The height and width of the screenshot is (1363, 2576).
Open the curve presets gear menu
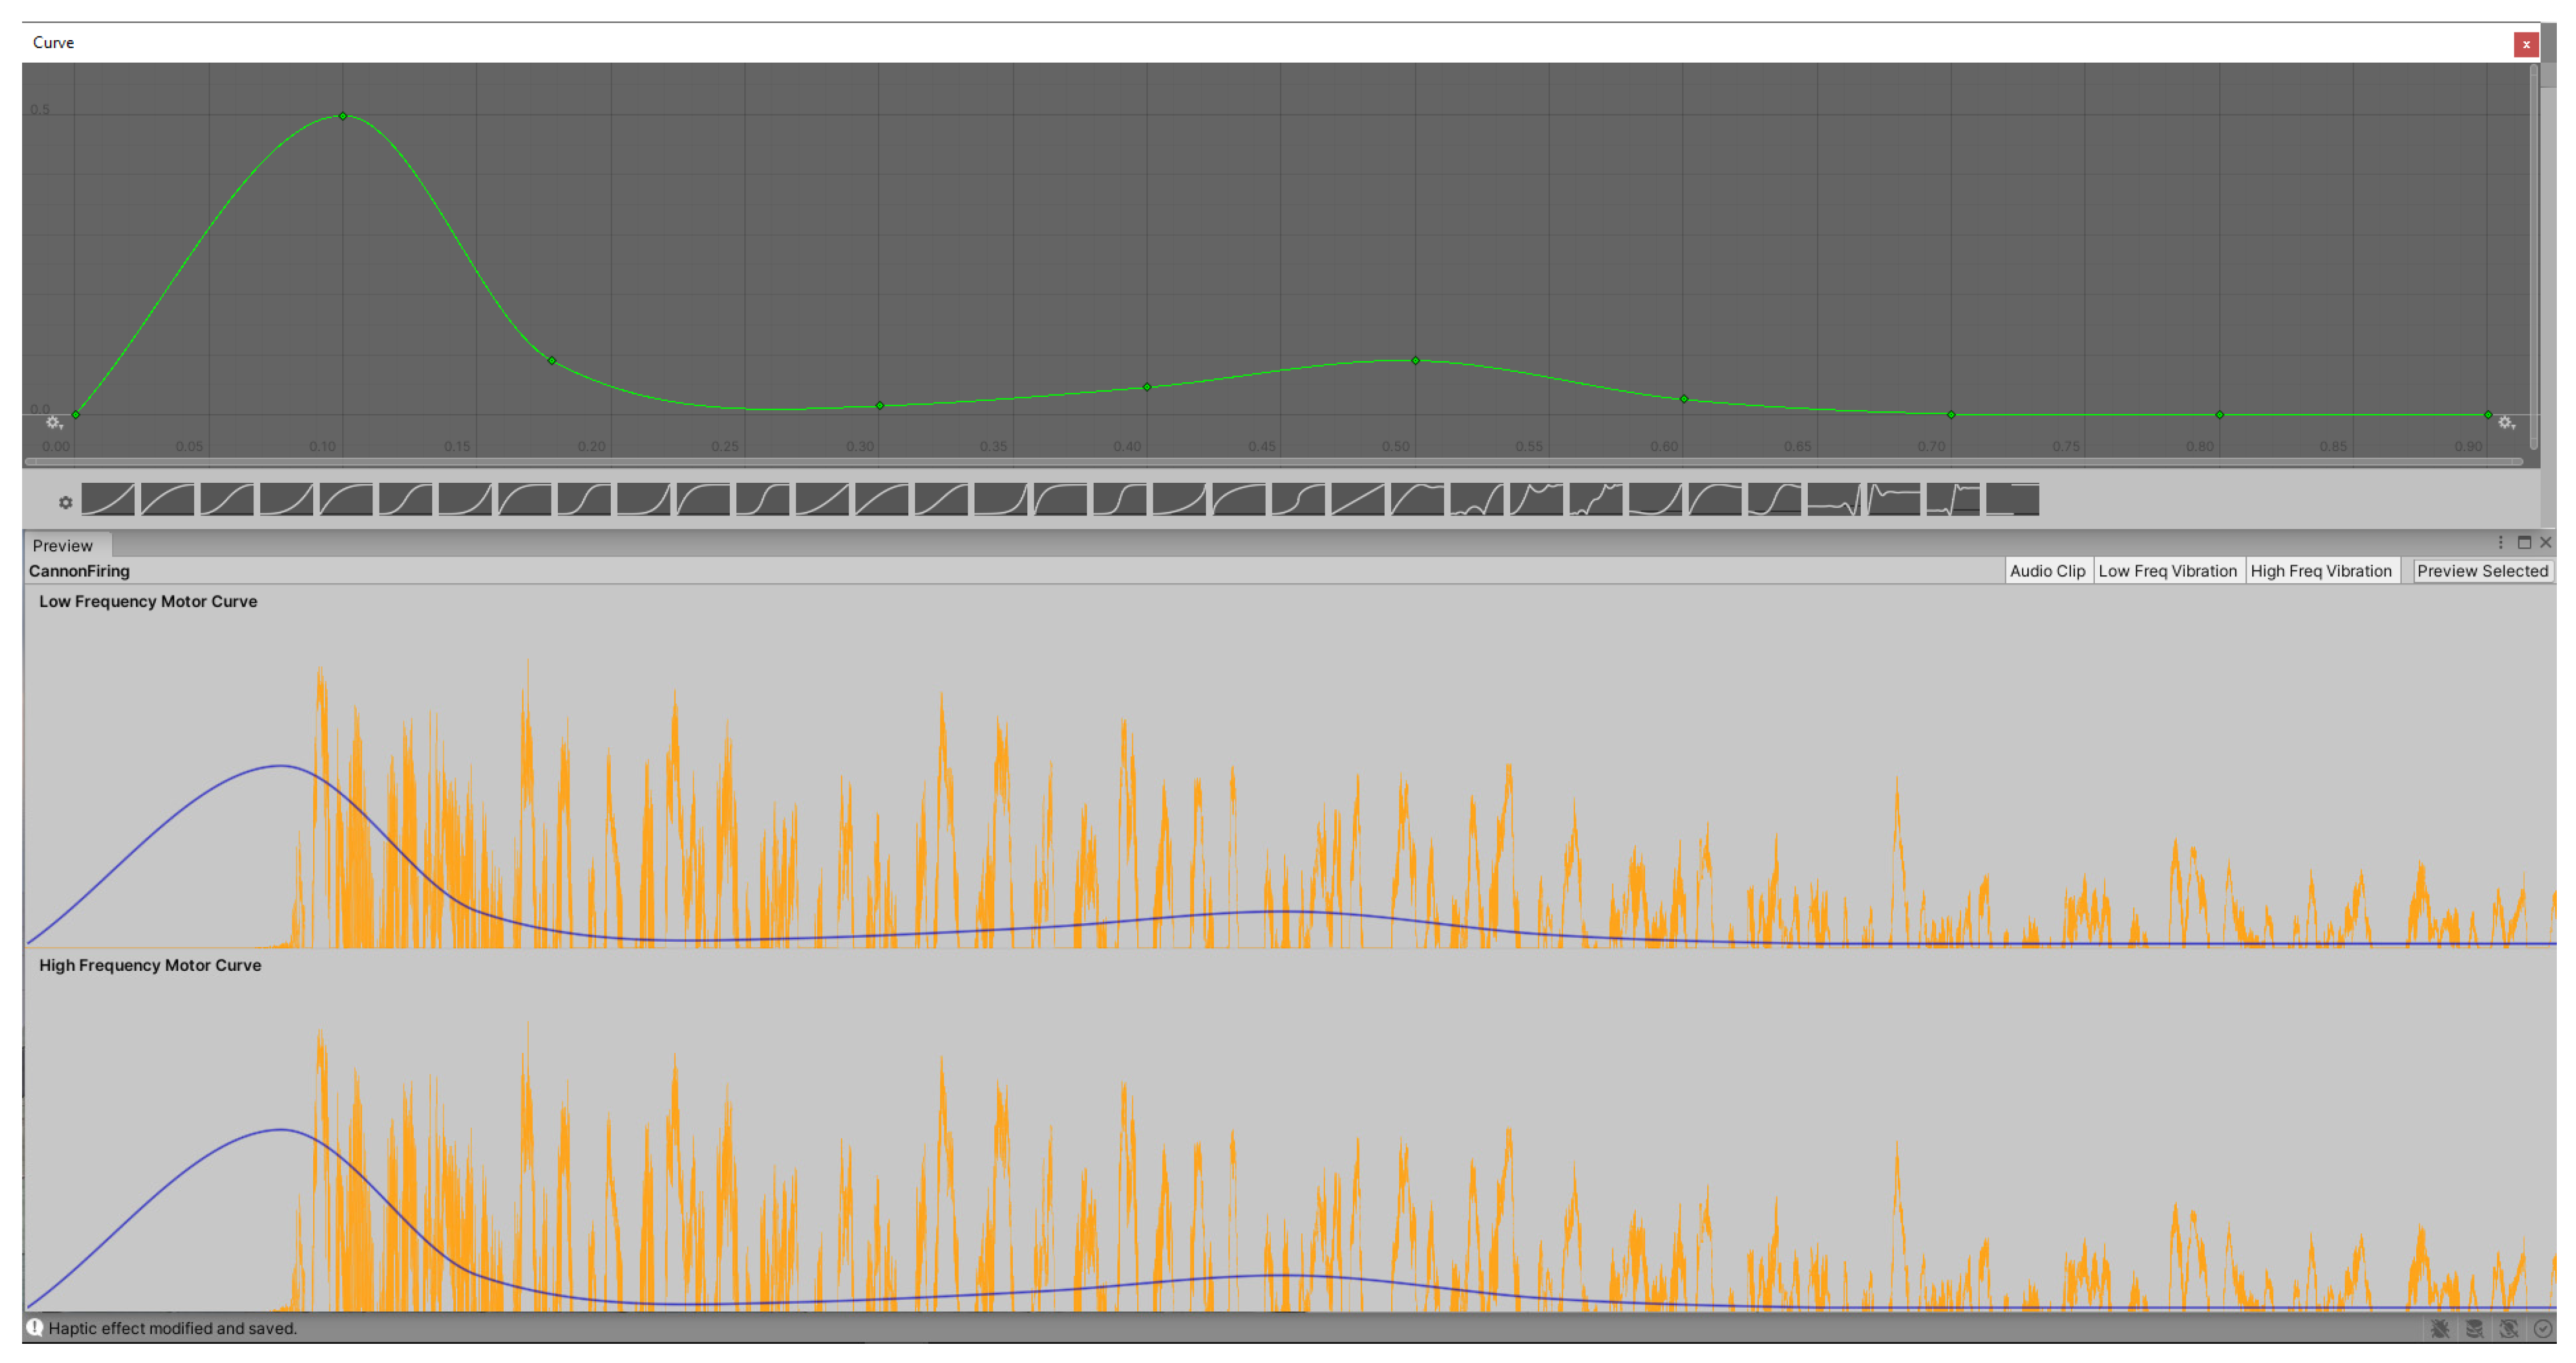(x=65, y=502)
